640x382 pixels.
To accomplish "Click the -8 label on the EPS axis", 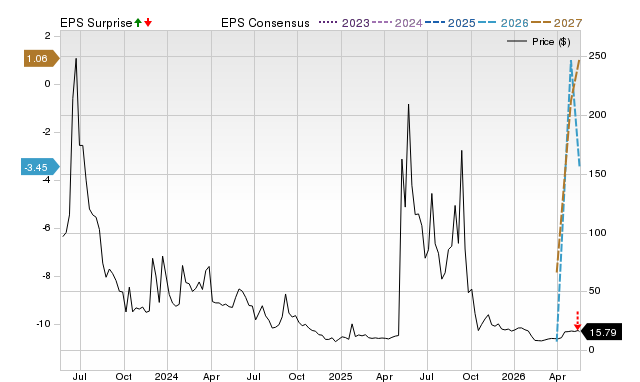I will point(46,276).
